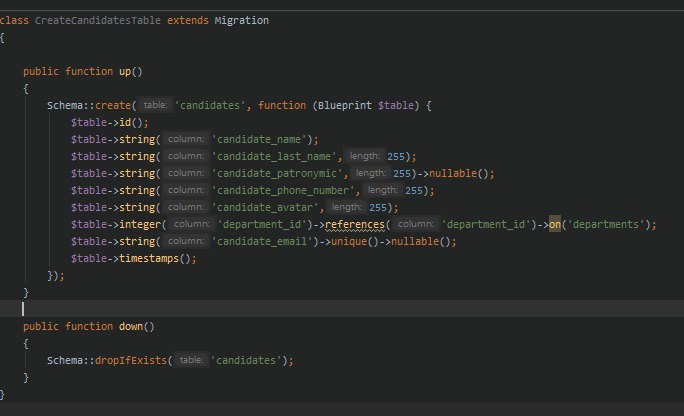The image size is (684, 416).
Task: Click nullable() on the patronymic line
Action: click(x=459, y=174)
